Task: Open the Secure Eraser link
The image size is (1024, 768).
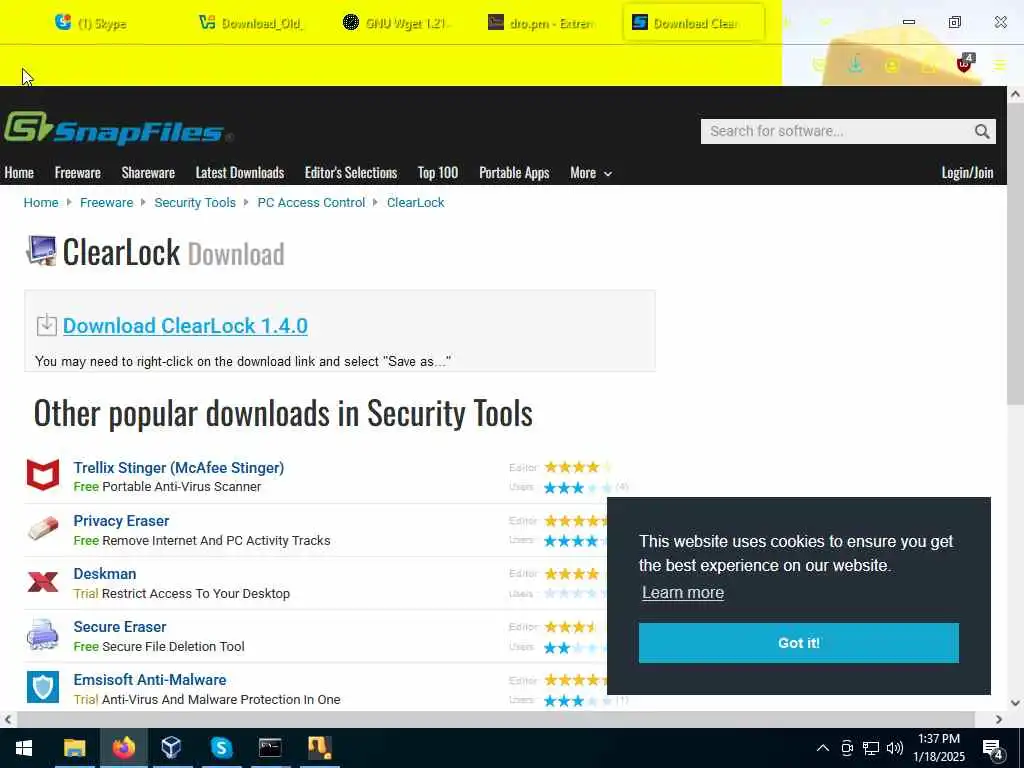Action: 120,626
